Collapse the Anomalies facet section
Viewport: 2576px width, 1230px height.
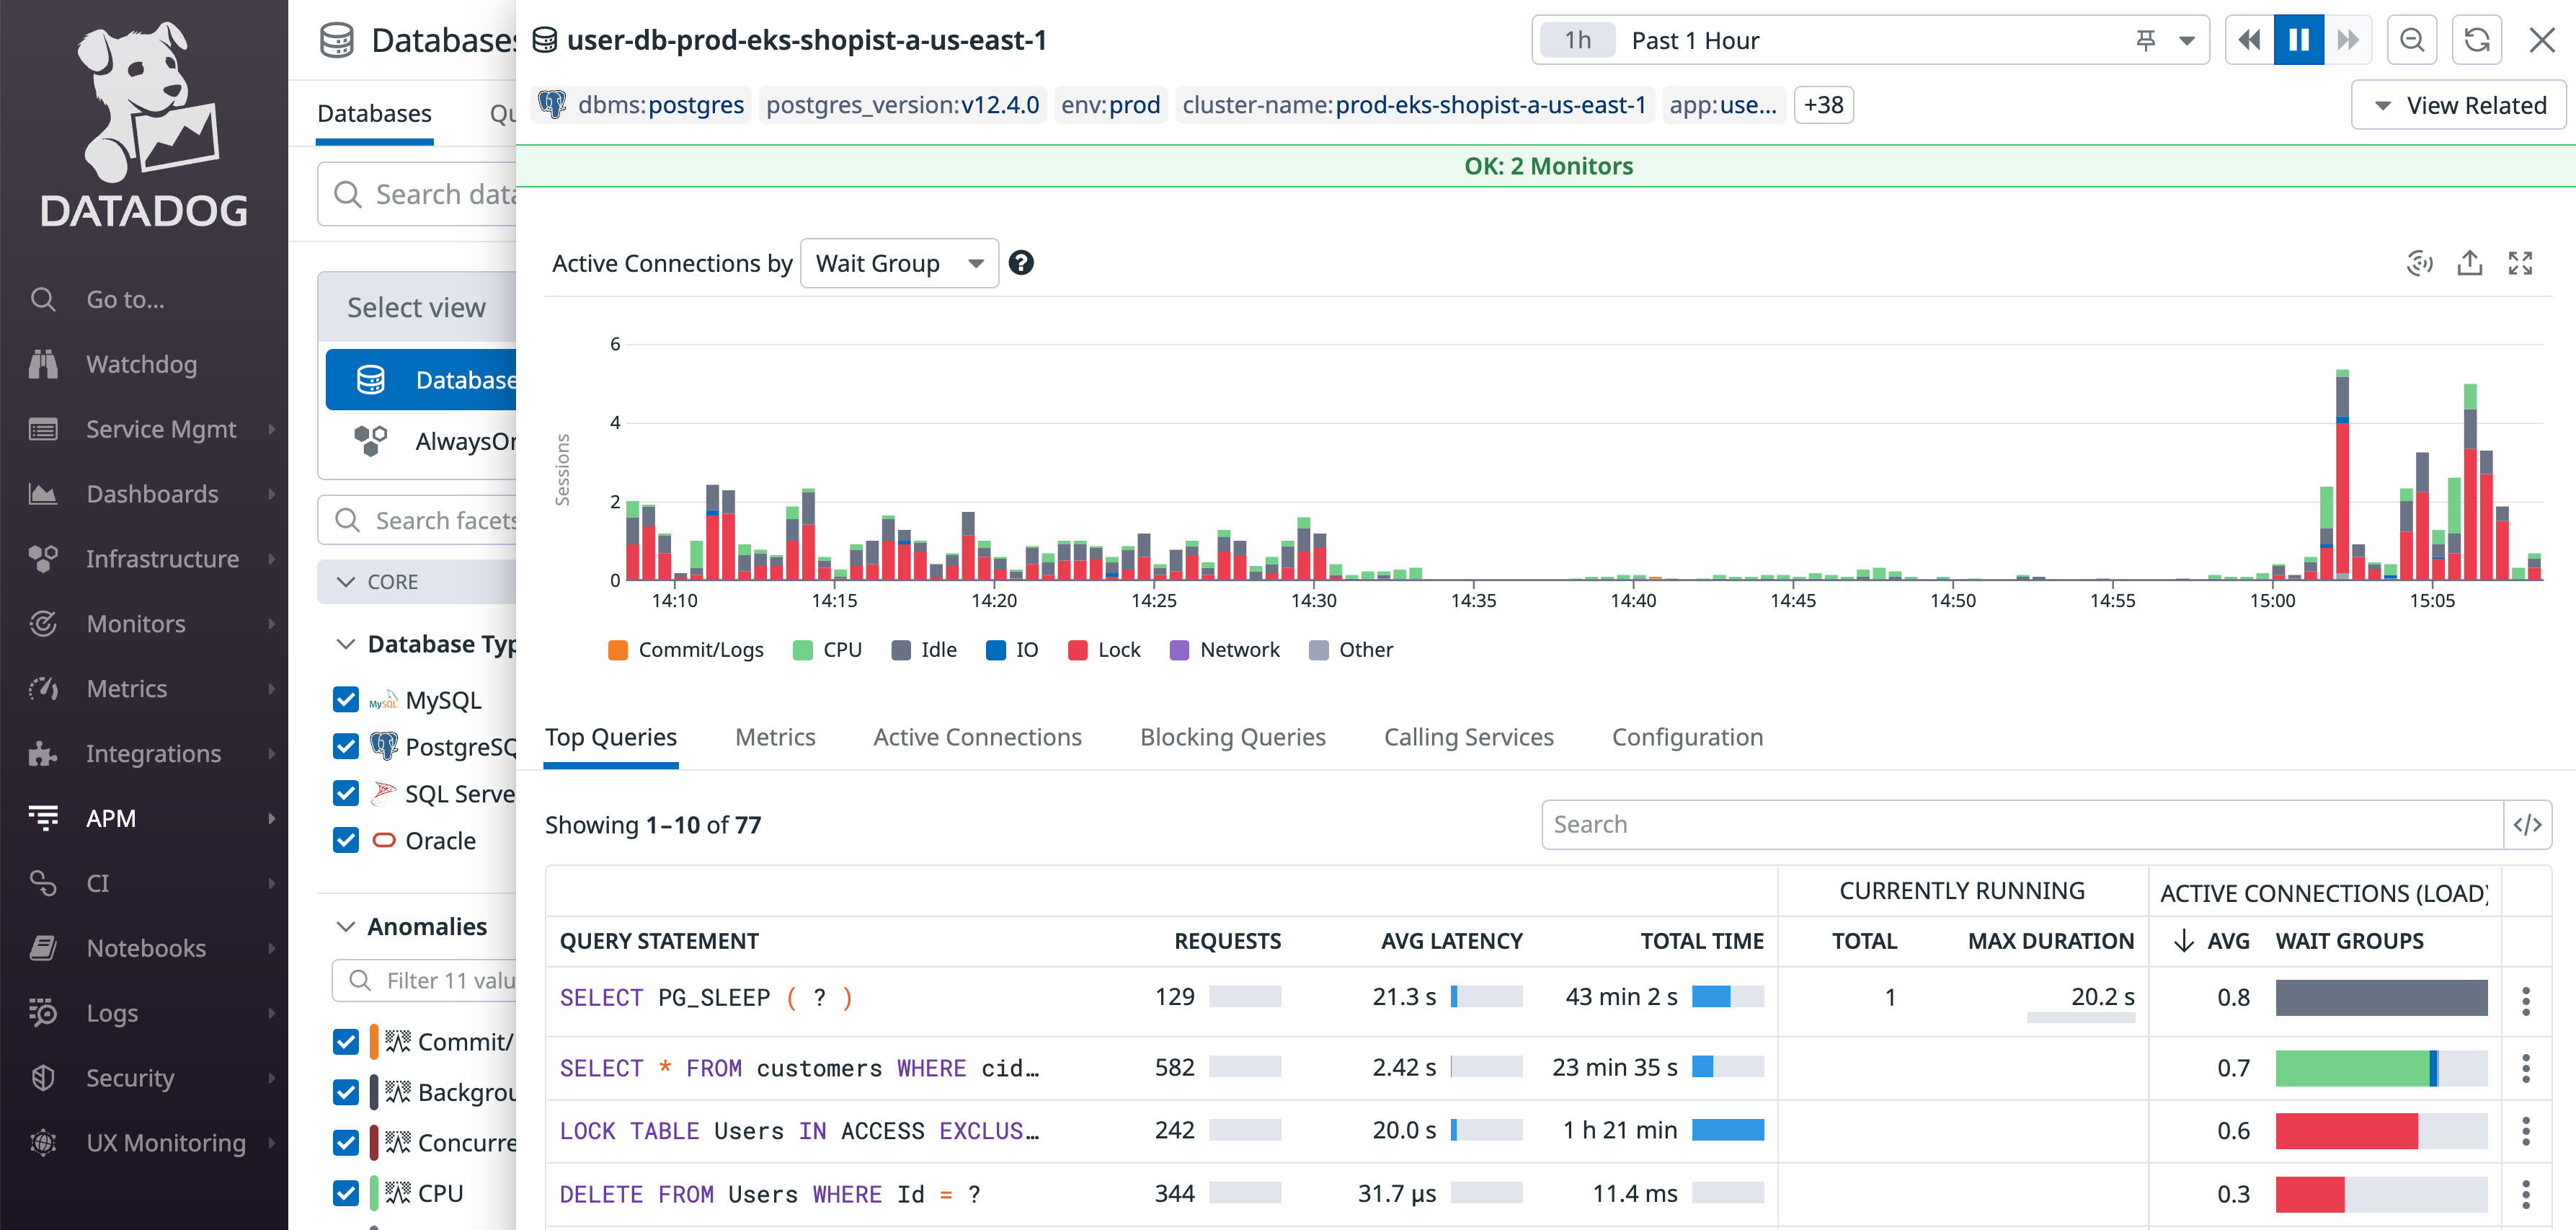click(346, 927)
